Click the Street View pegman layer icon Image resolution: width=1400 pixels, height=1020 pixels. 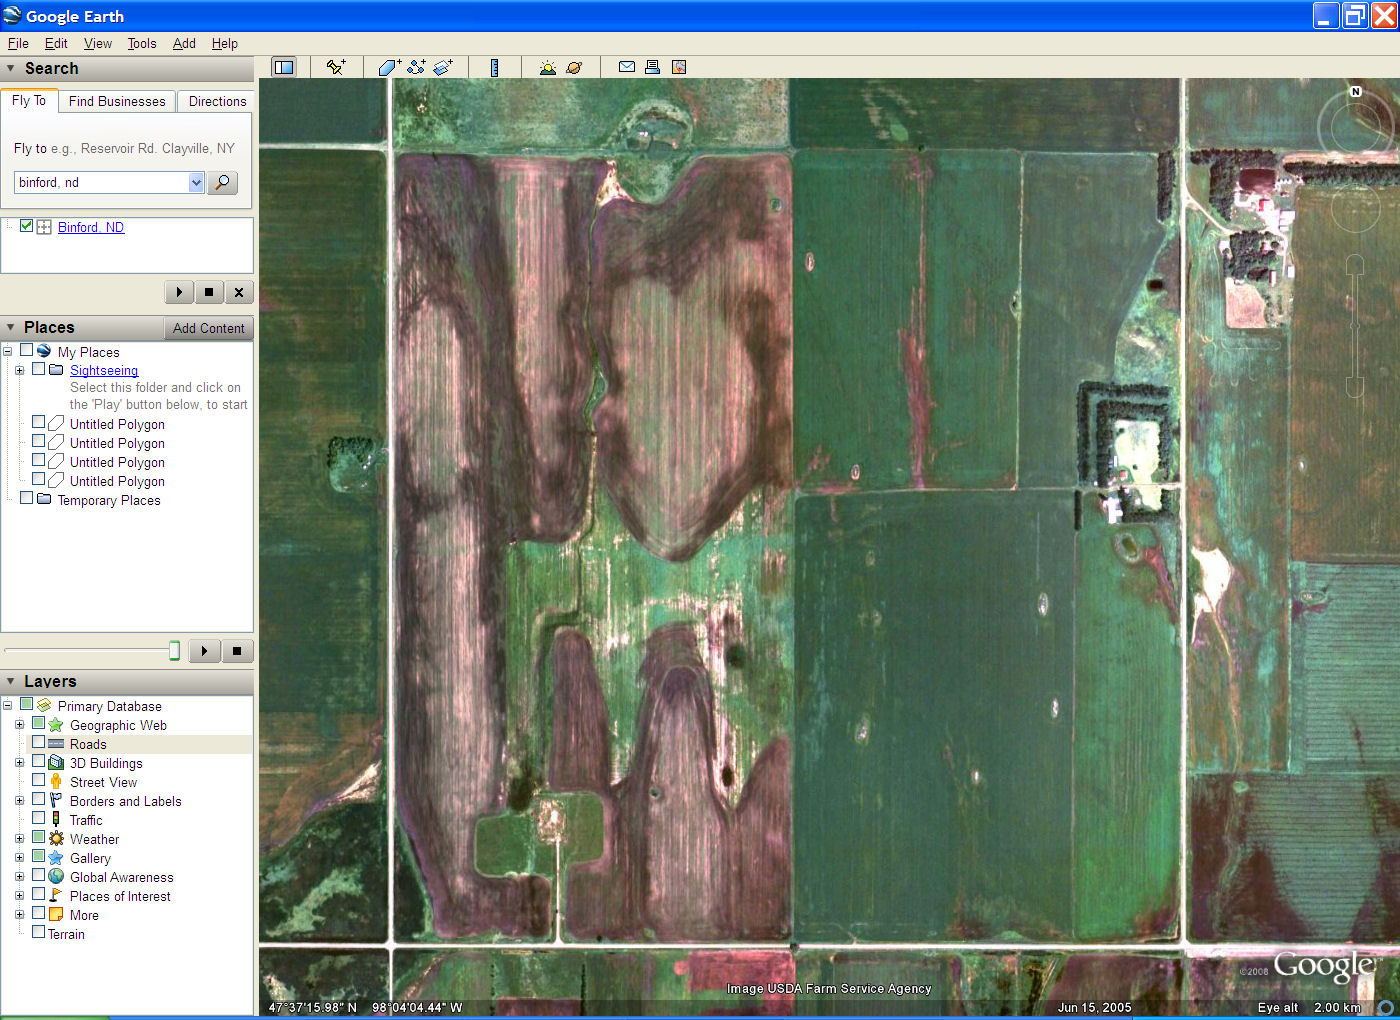click(x=56, y=781)
